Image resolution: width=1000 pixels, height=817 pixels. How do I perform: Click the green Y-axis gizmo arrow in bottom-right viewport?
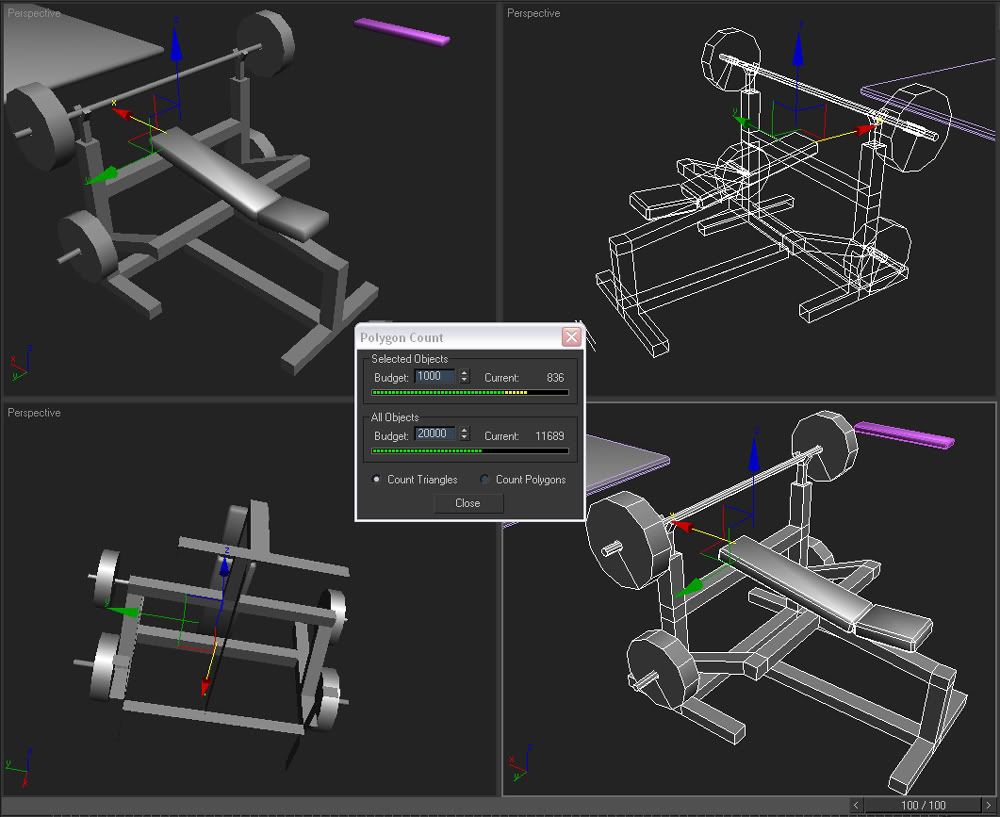pos(690,589)
